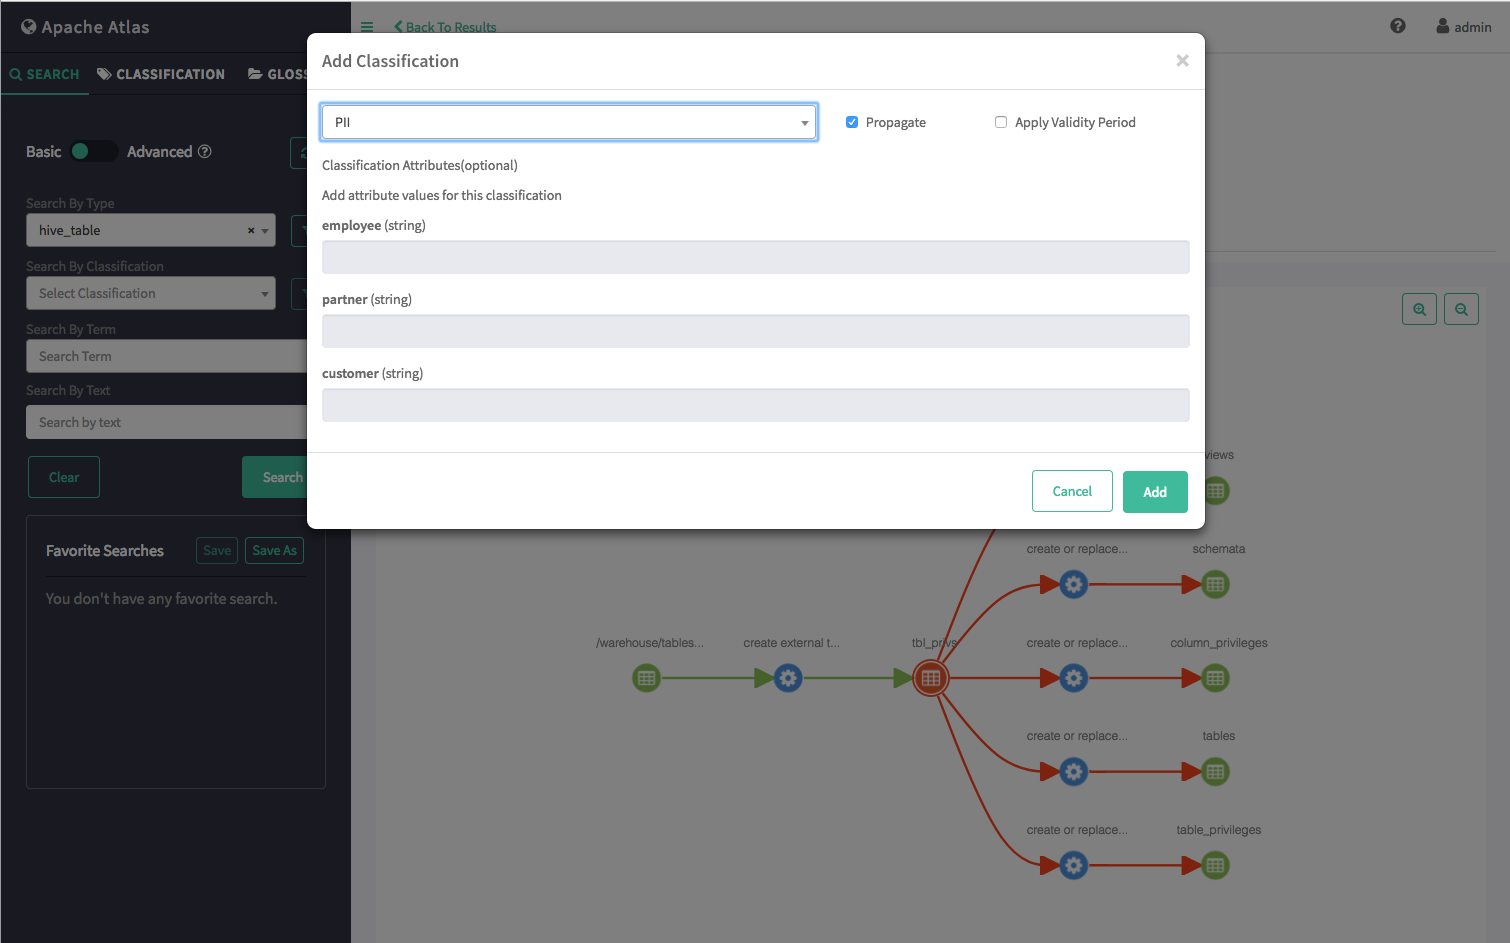Toggle Basic/Advanced search switch
Image resolution: width=1510 pixels, height=943 pixels.
[x=93, y=151]
